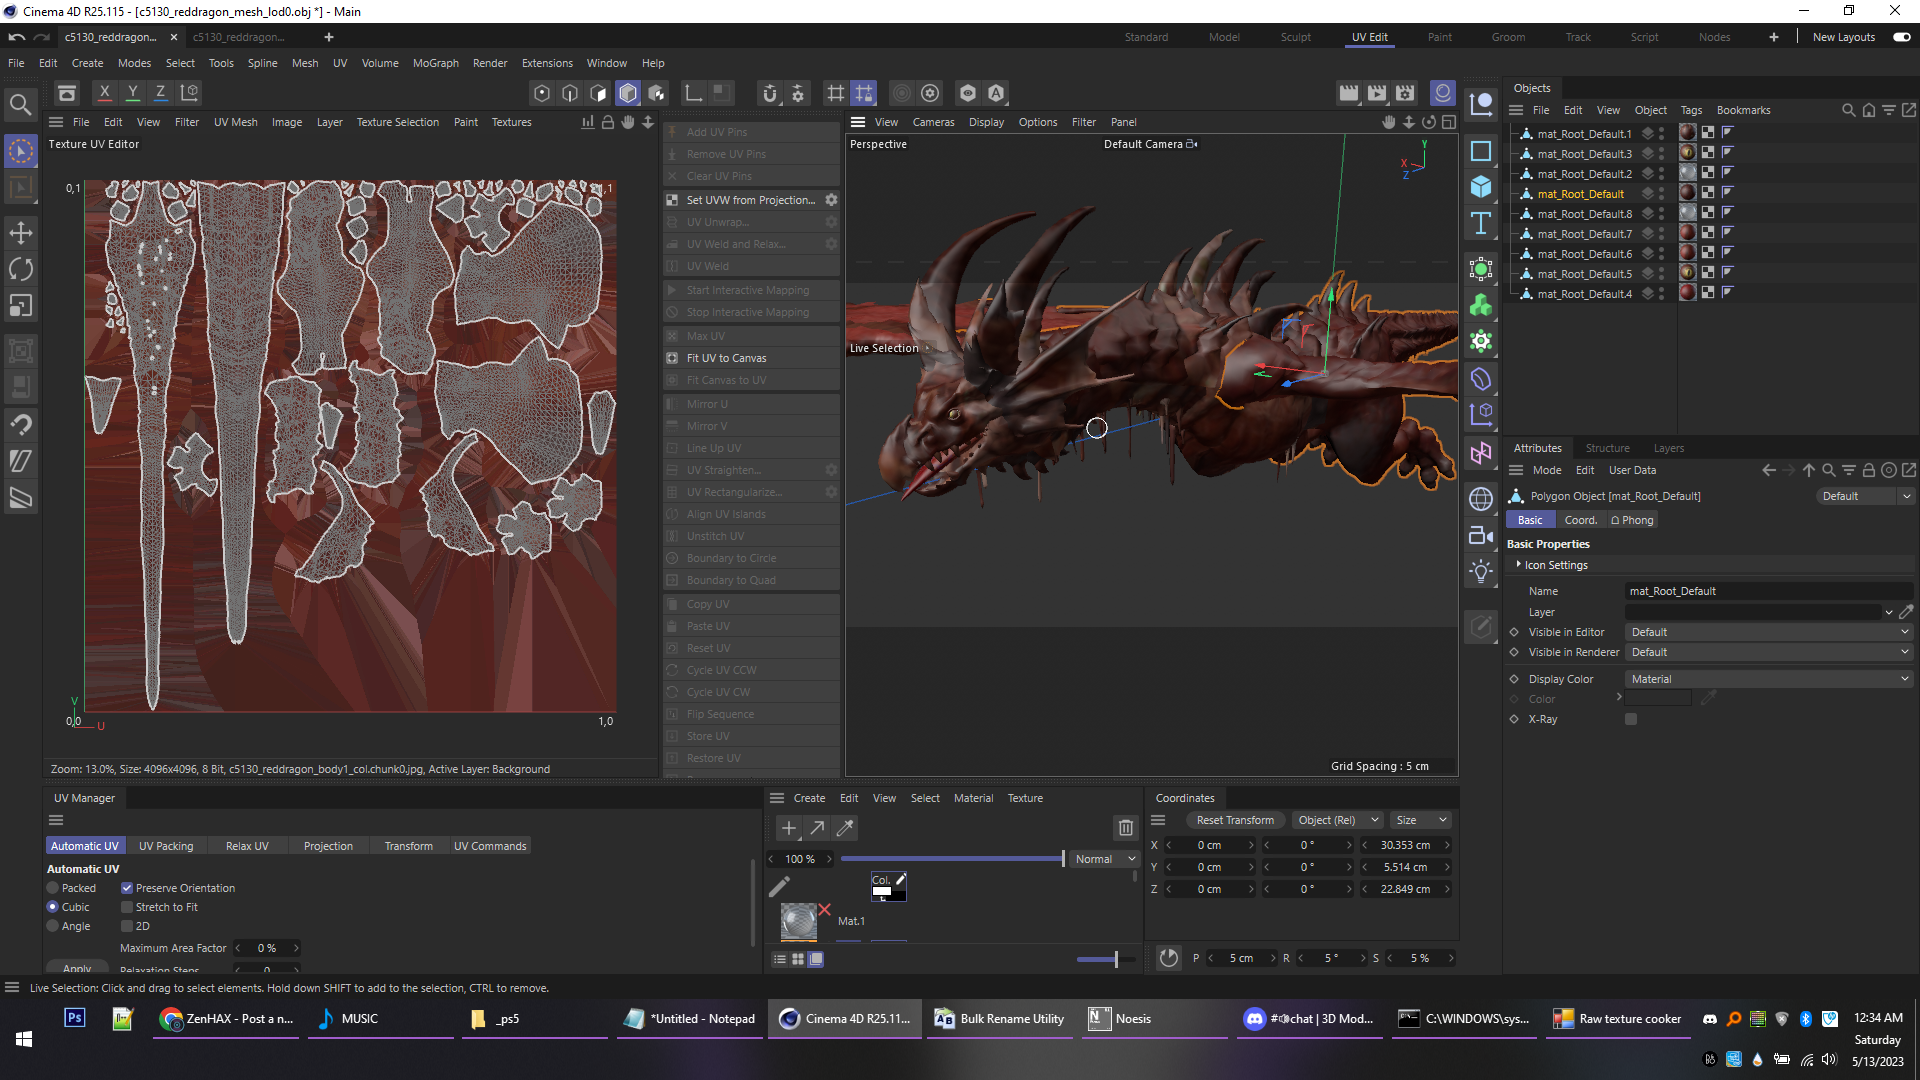Open the Coord. attributes tab
The height and width of the screenshot is (1080, 1920).
tap(1580, 520)
